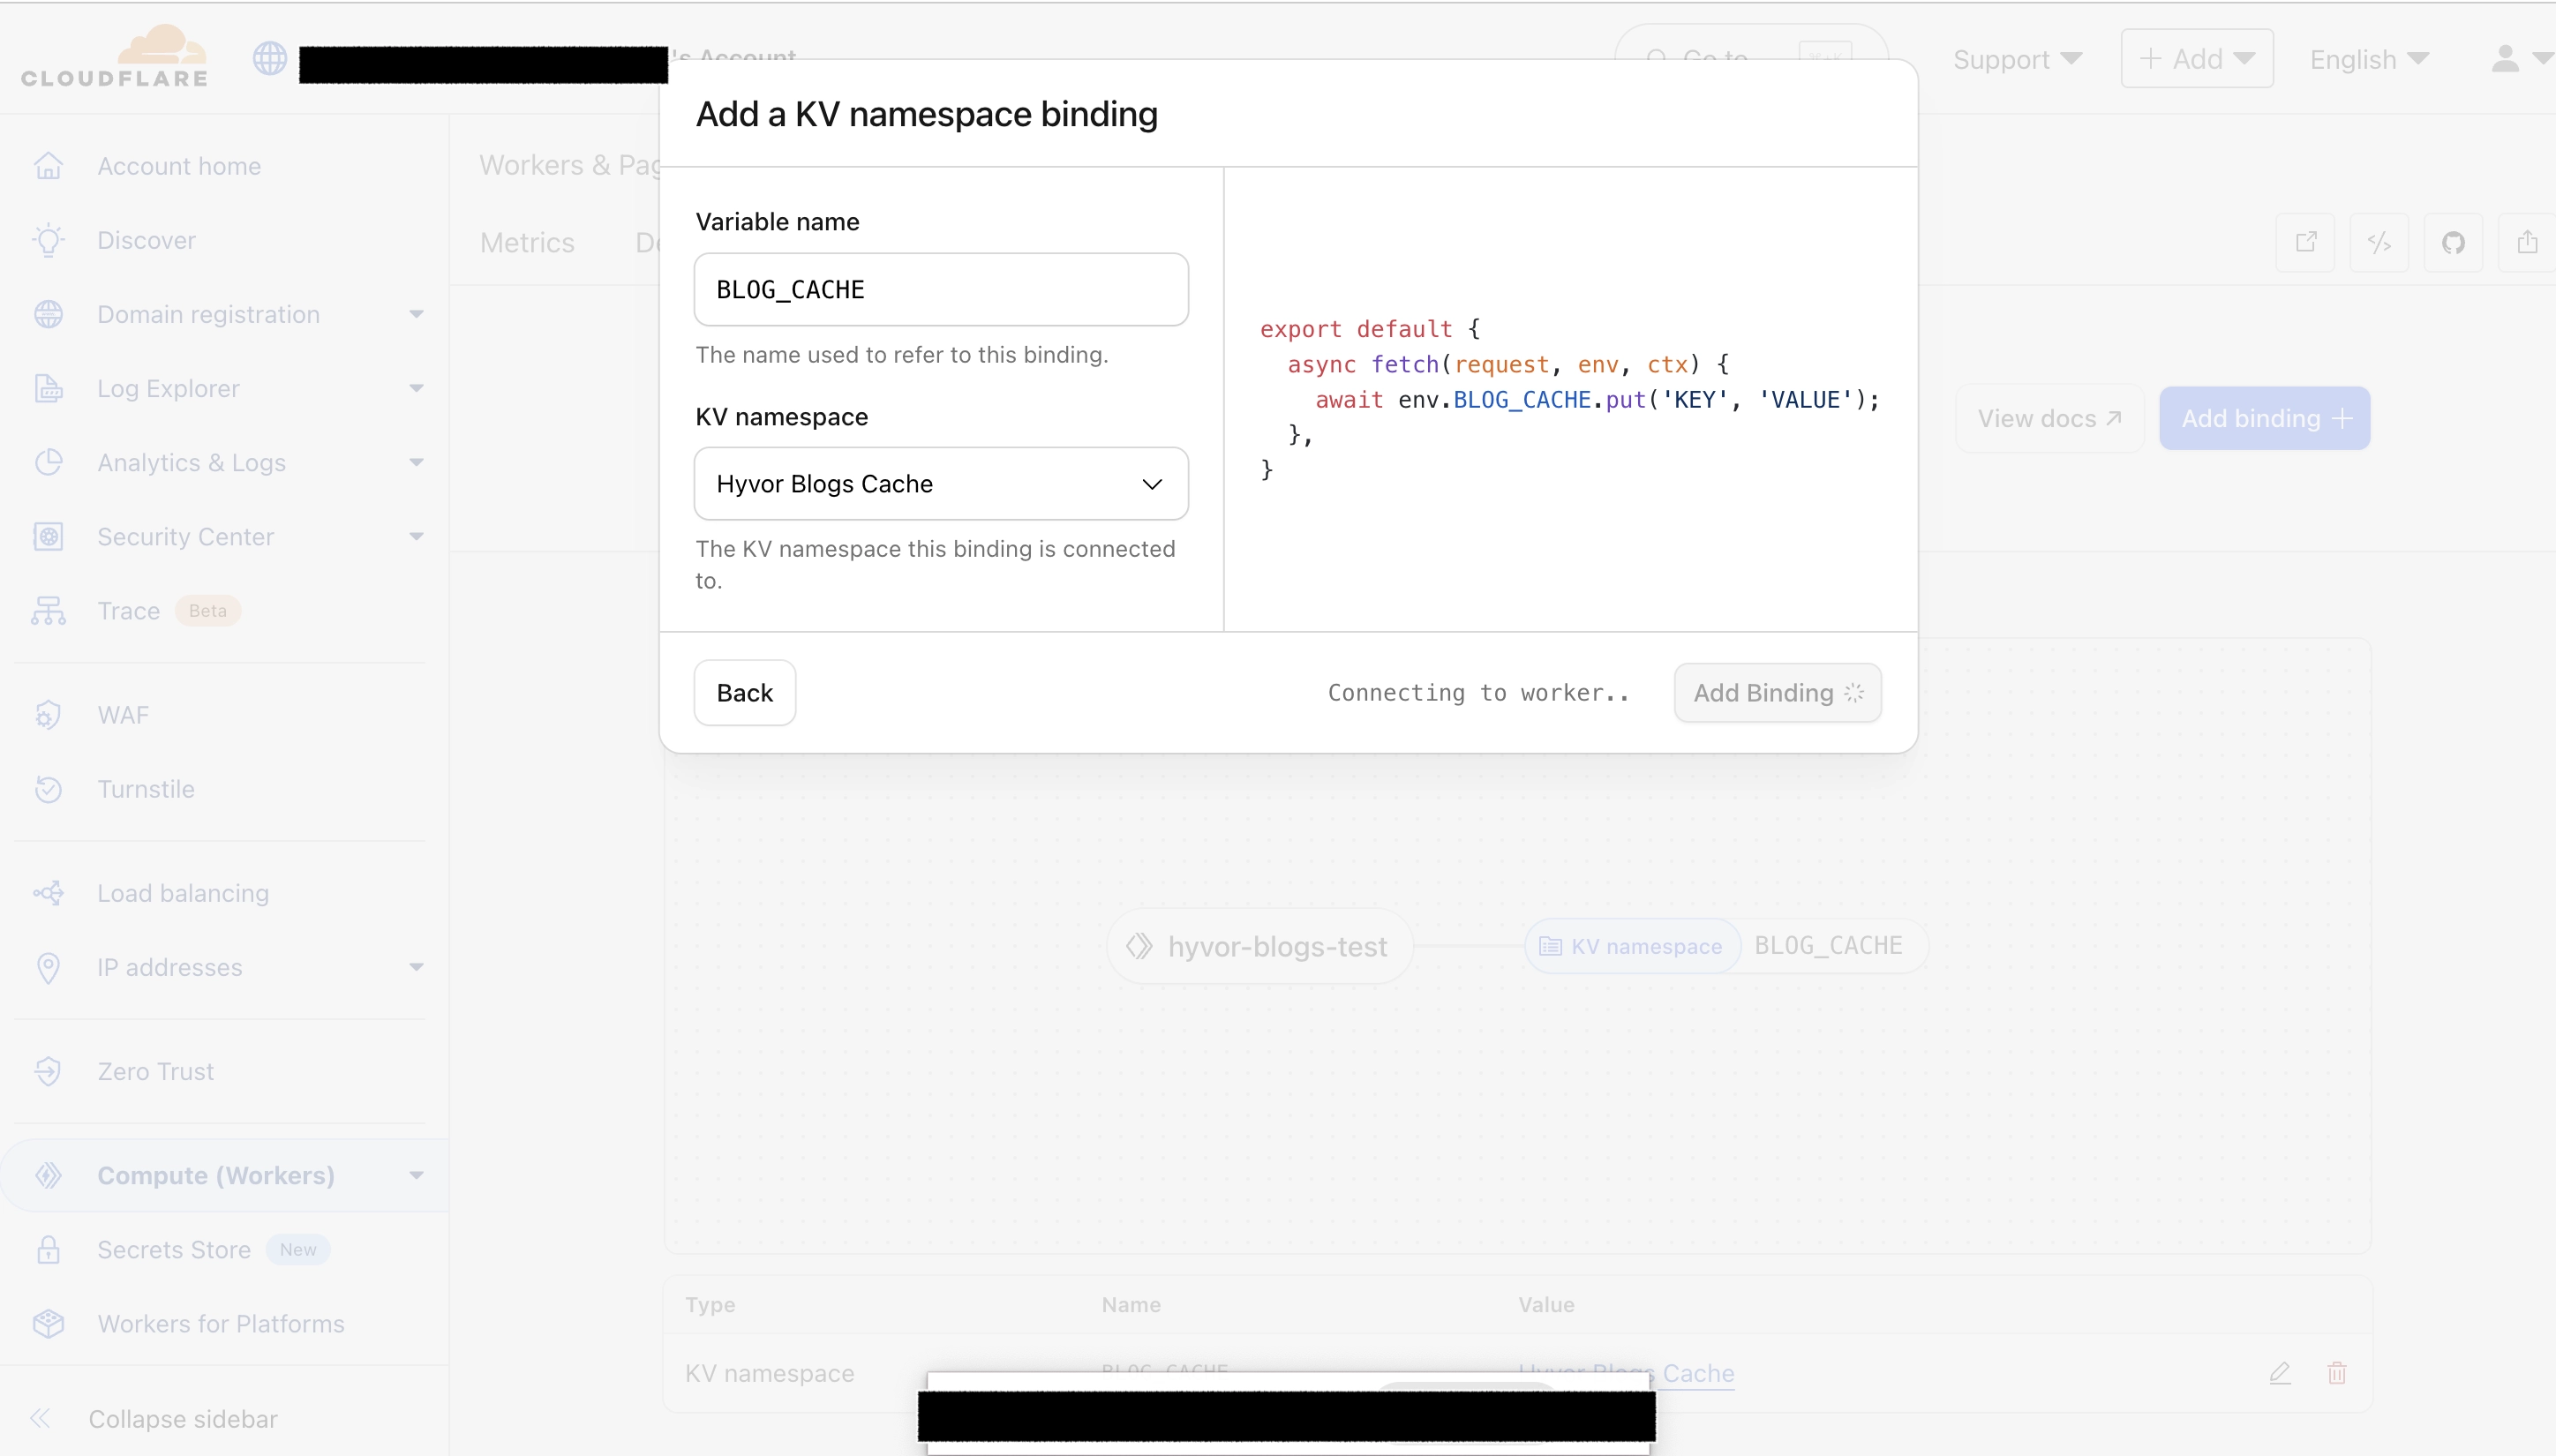Expand Domain registration submenu arrow
The width and height of the screenshot is (2556, 1456).
416,314
